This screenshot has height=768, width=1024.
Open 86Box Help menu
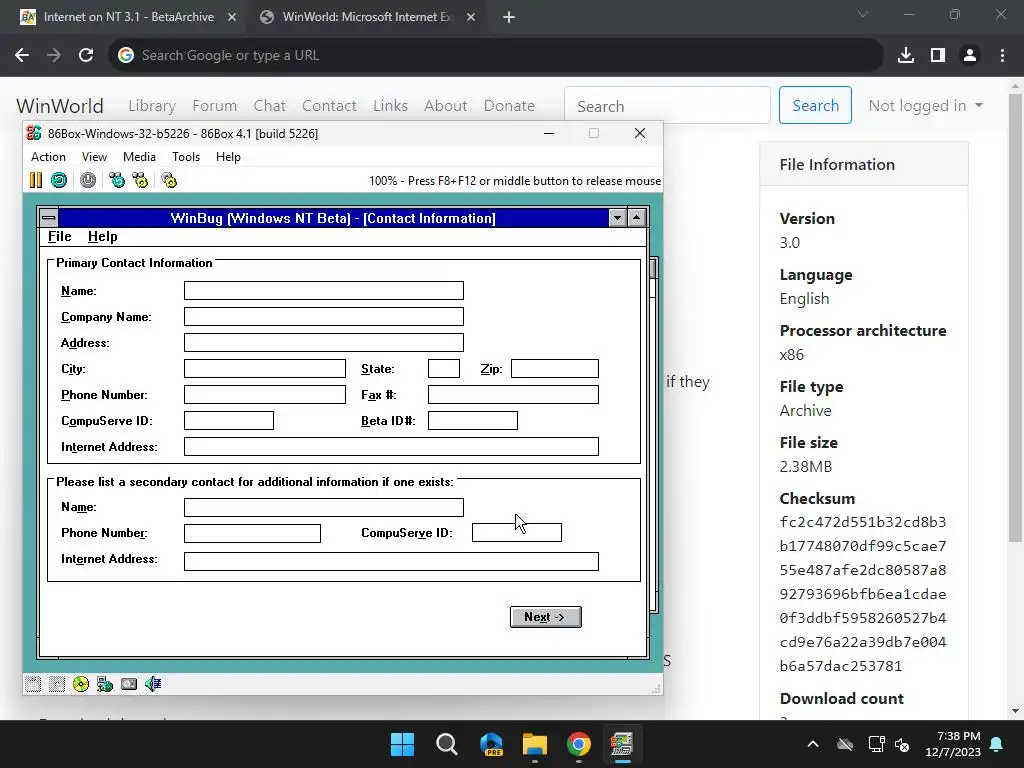[228, 157]
